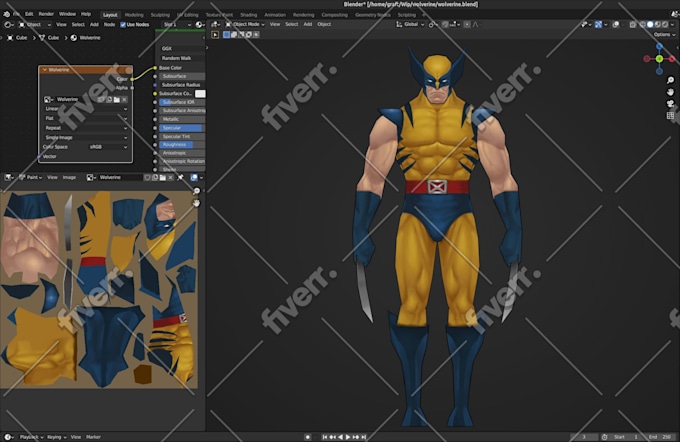Click the image editor pan hand icon
Image resolution: width=680 pixels, height=442 pixels.
[196, 203]
